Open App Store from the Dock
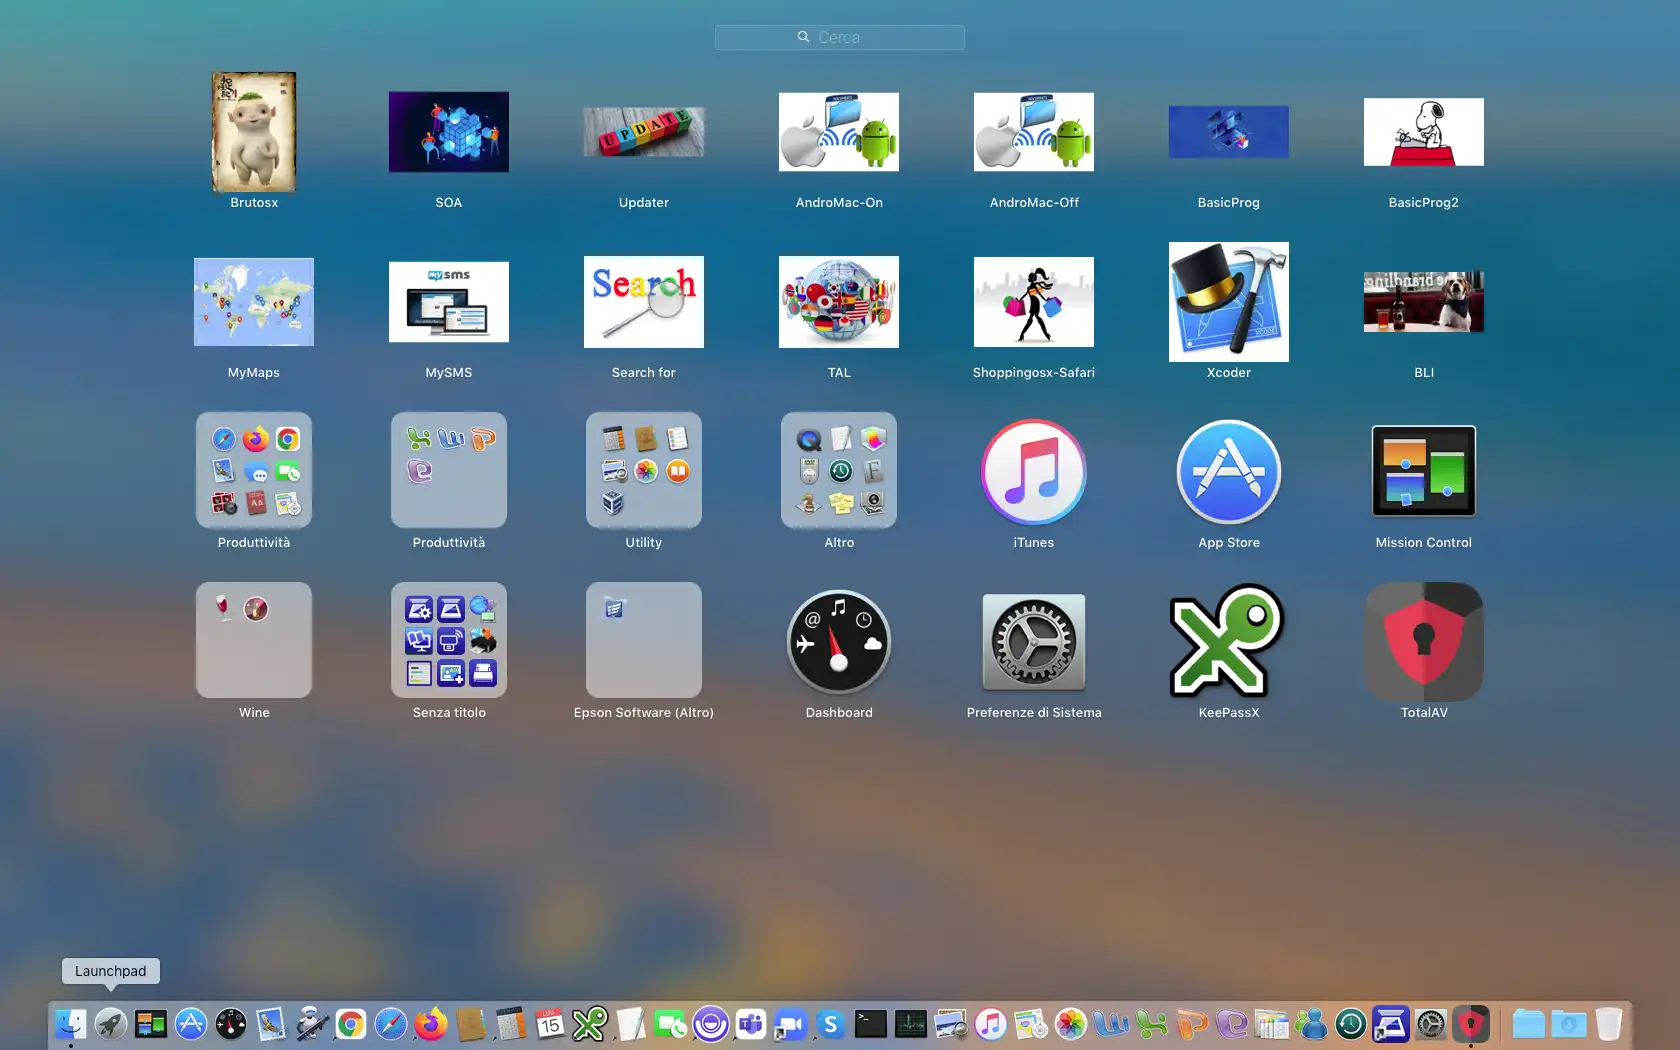Screen dimensions: 1680x1050 point(190,1024)
